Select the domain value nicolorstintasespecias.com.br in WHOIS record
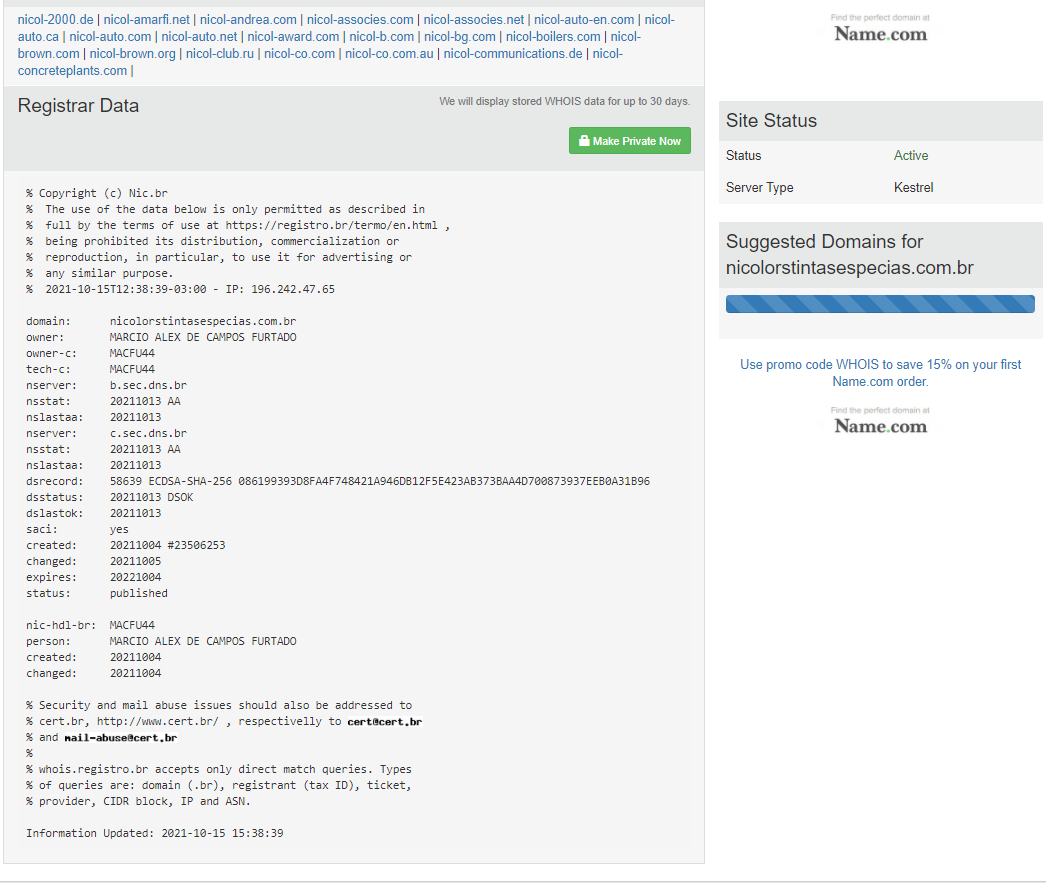1046x883 pixels. [203, 321]
